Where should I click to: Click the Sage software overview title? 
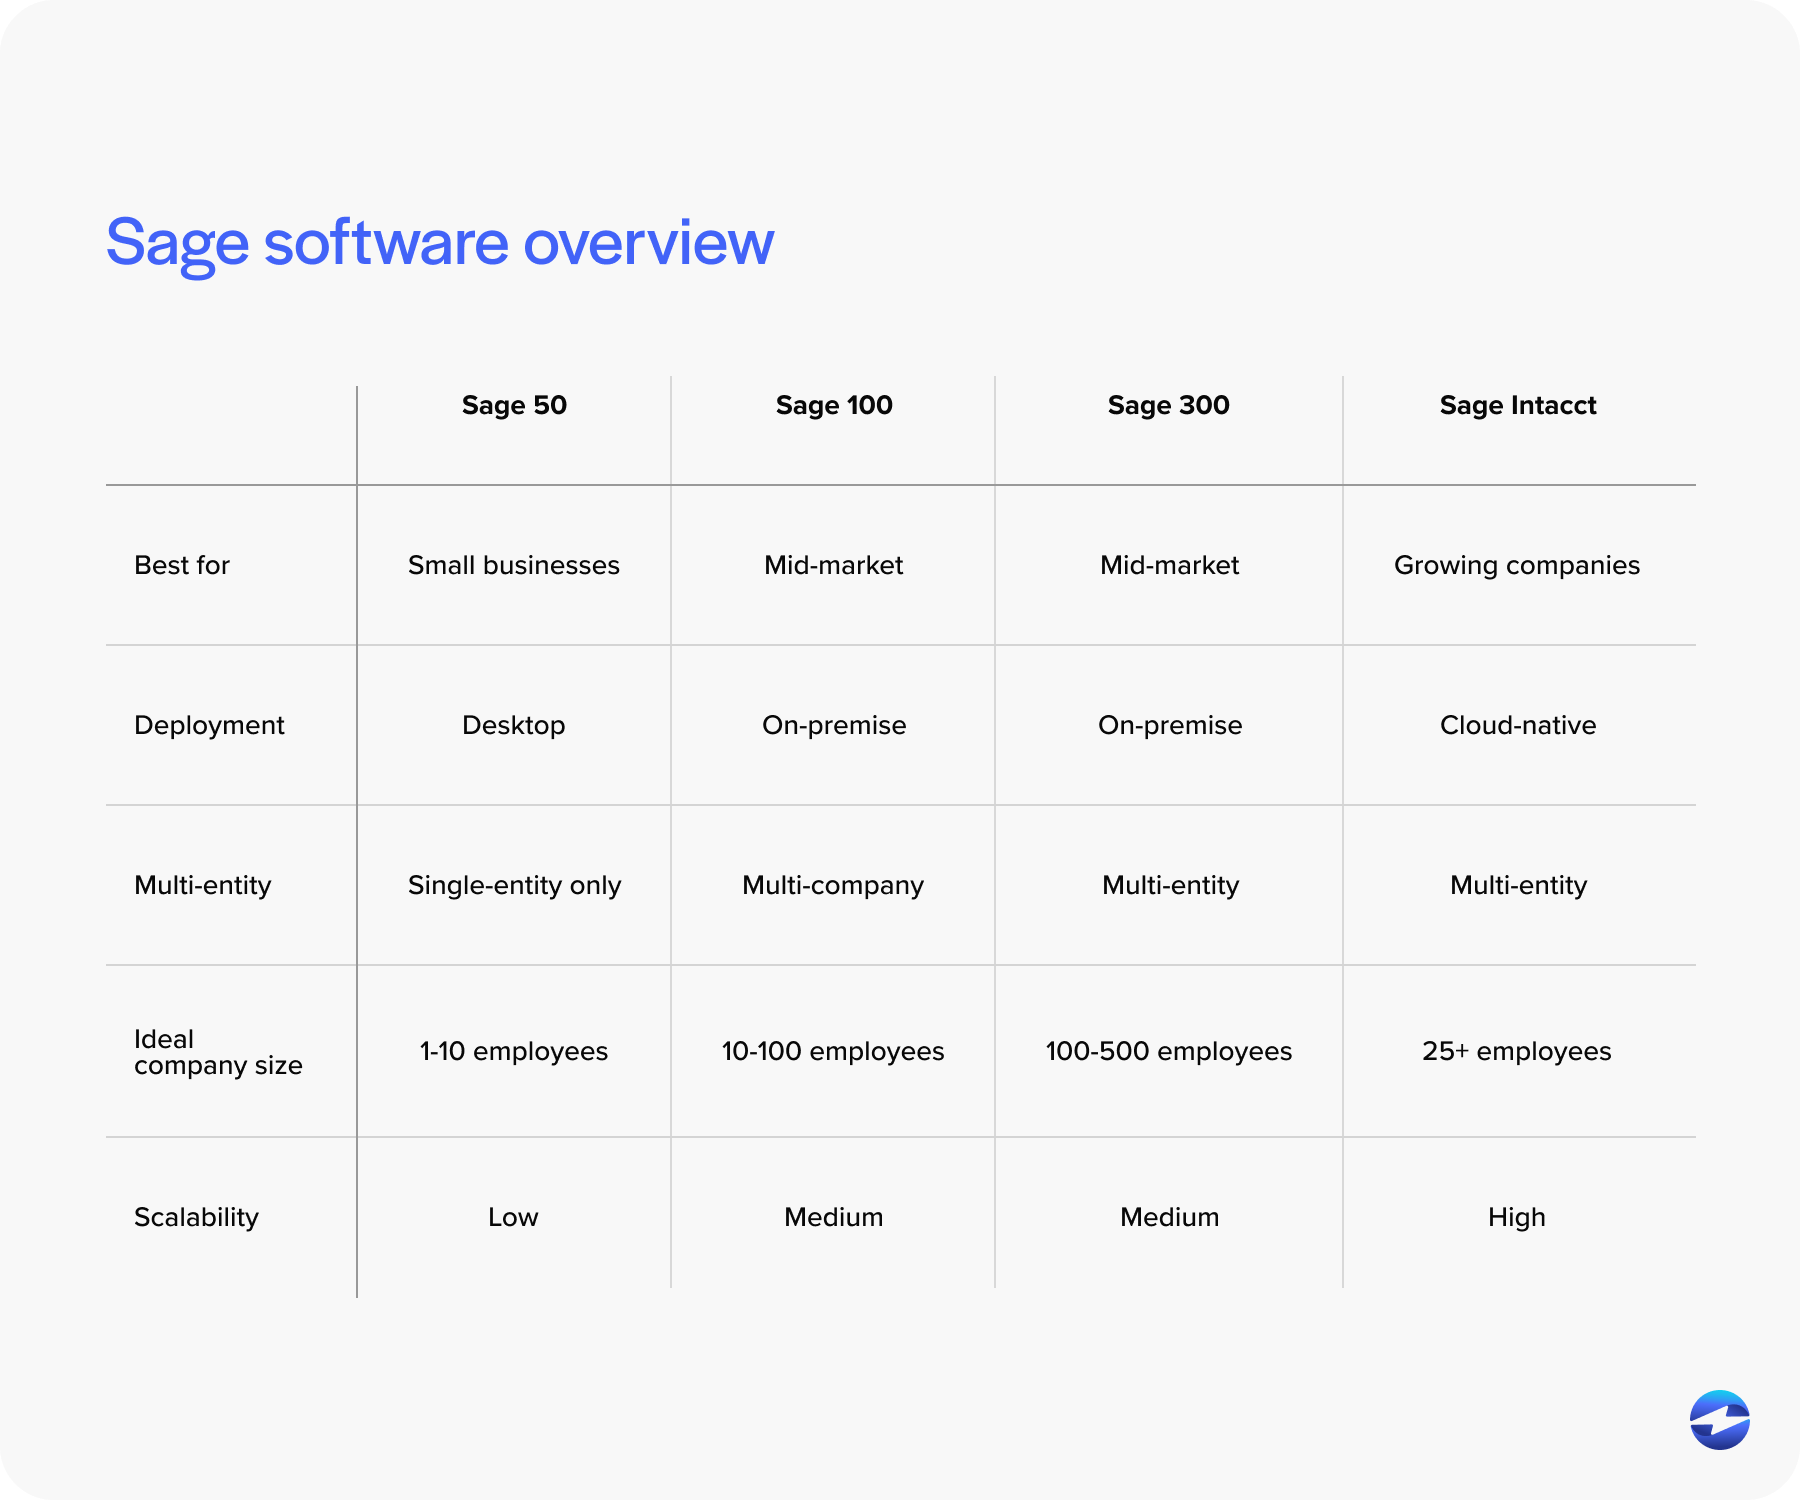click(x=440, y=240)
